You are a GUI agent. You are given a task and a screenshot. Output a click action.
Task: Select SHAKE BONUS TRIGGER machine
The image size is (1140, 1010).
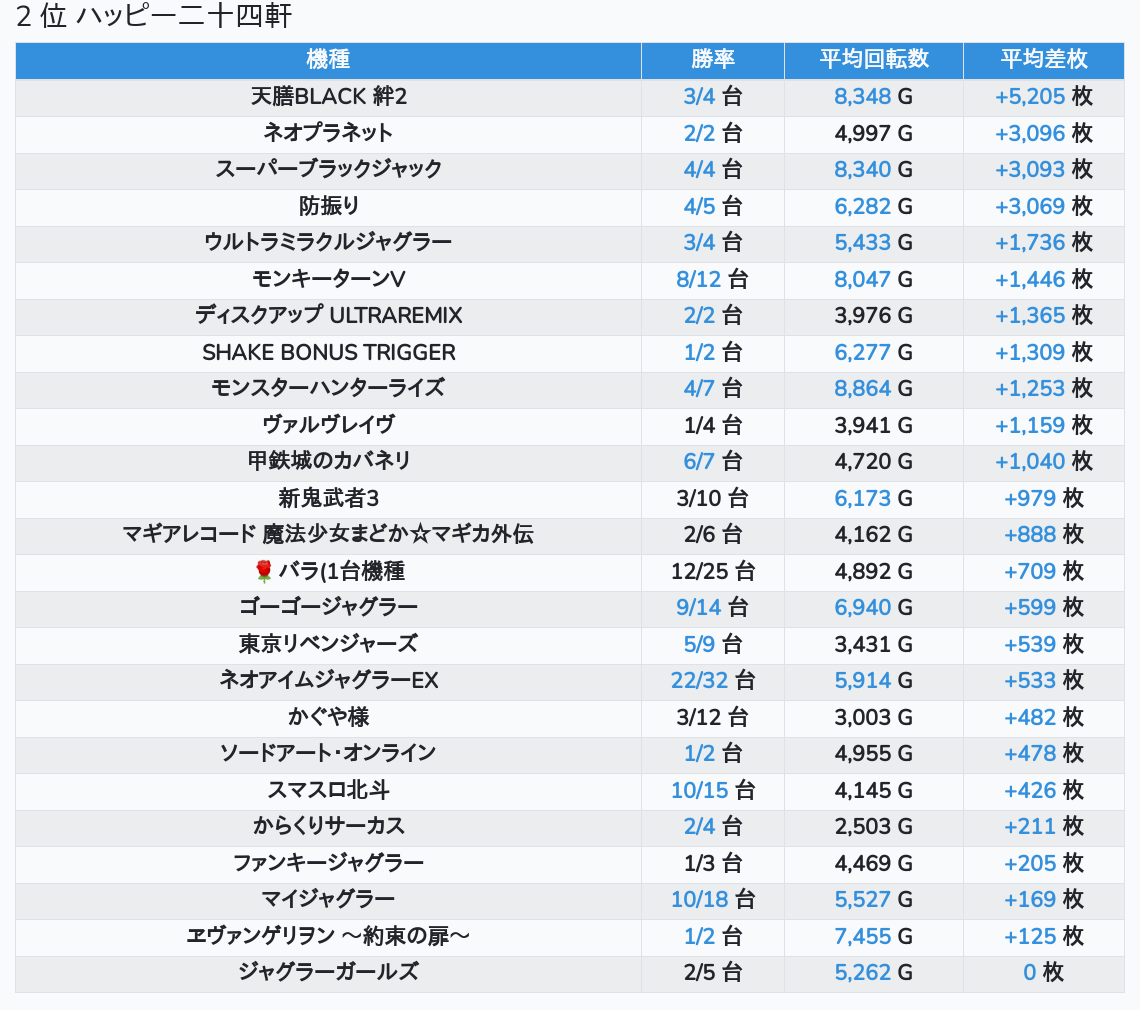328,352
